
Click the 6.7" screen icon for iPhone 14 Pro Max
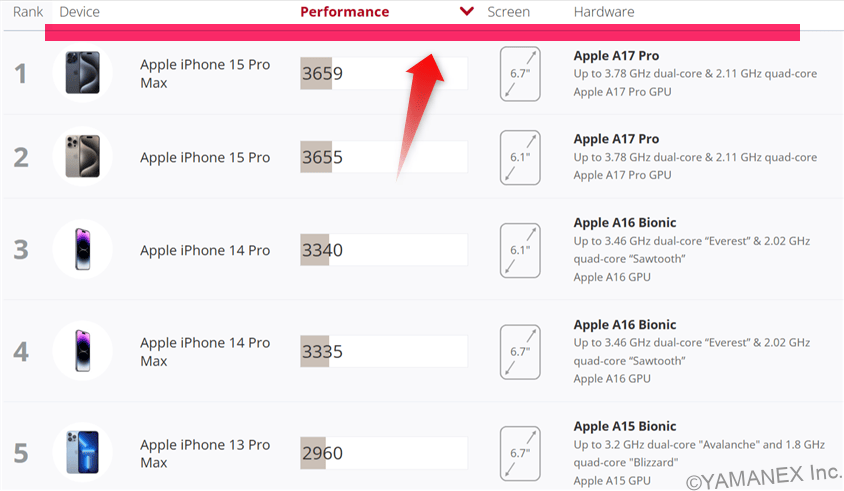[520, 351]
